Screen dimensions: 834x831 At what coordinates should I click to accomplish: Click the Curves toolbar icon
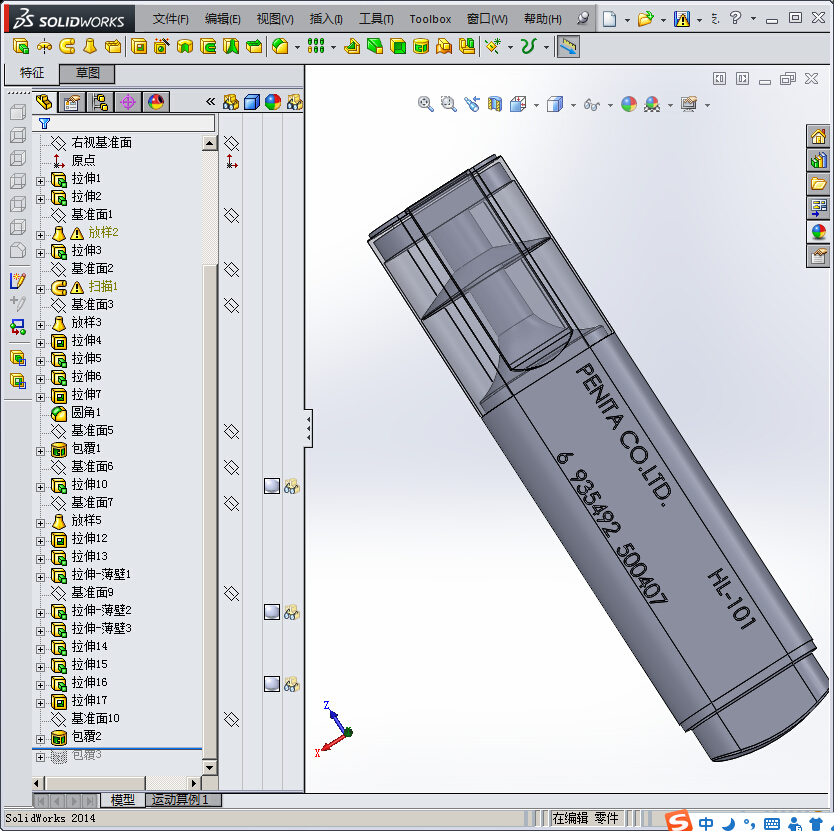[x=528, y=47]
